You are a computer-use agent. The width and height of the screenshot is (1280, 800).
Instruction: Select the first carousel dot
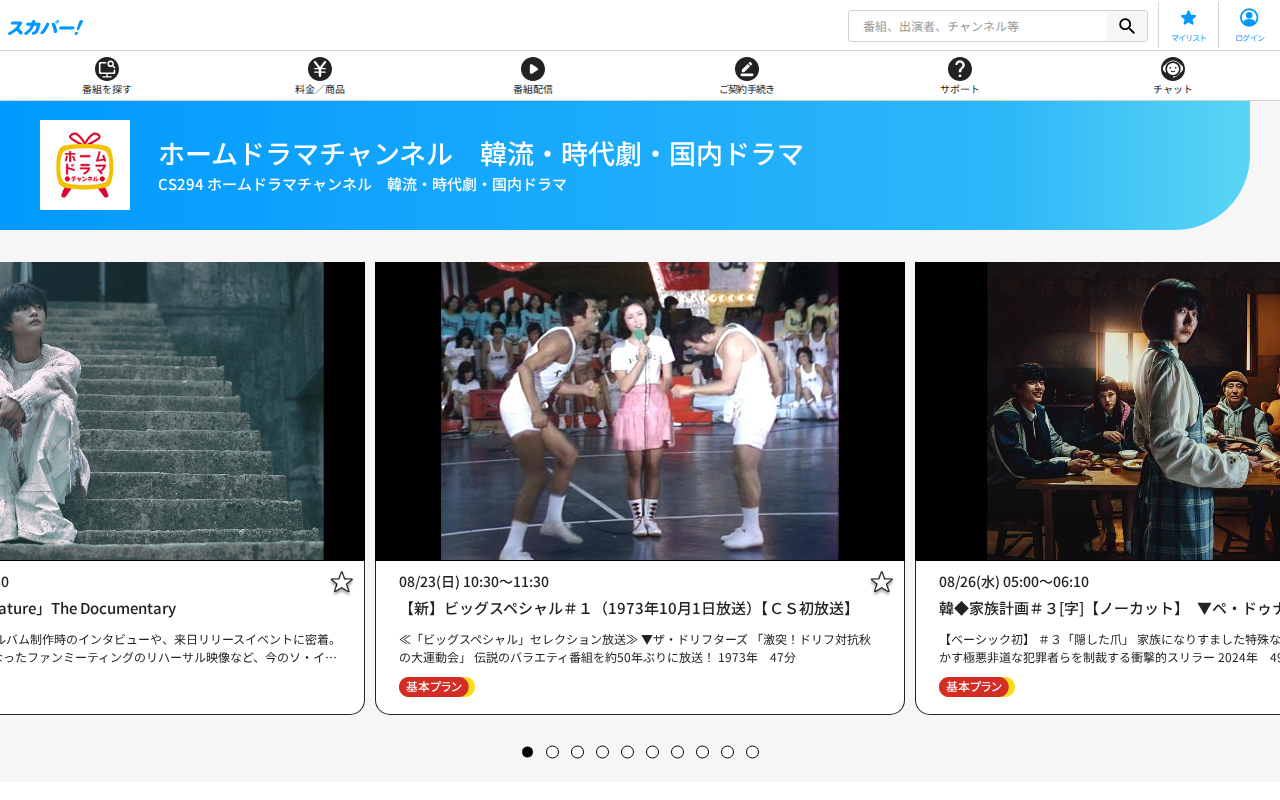pyautogui.click(x=528, y=752)
